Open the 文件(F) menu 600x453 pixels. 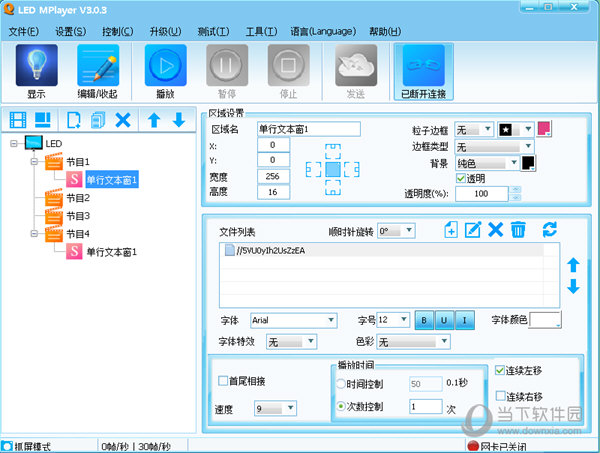(x=24, y=31)
